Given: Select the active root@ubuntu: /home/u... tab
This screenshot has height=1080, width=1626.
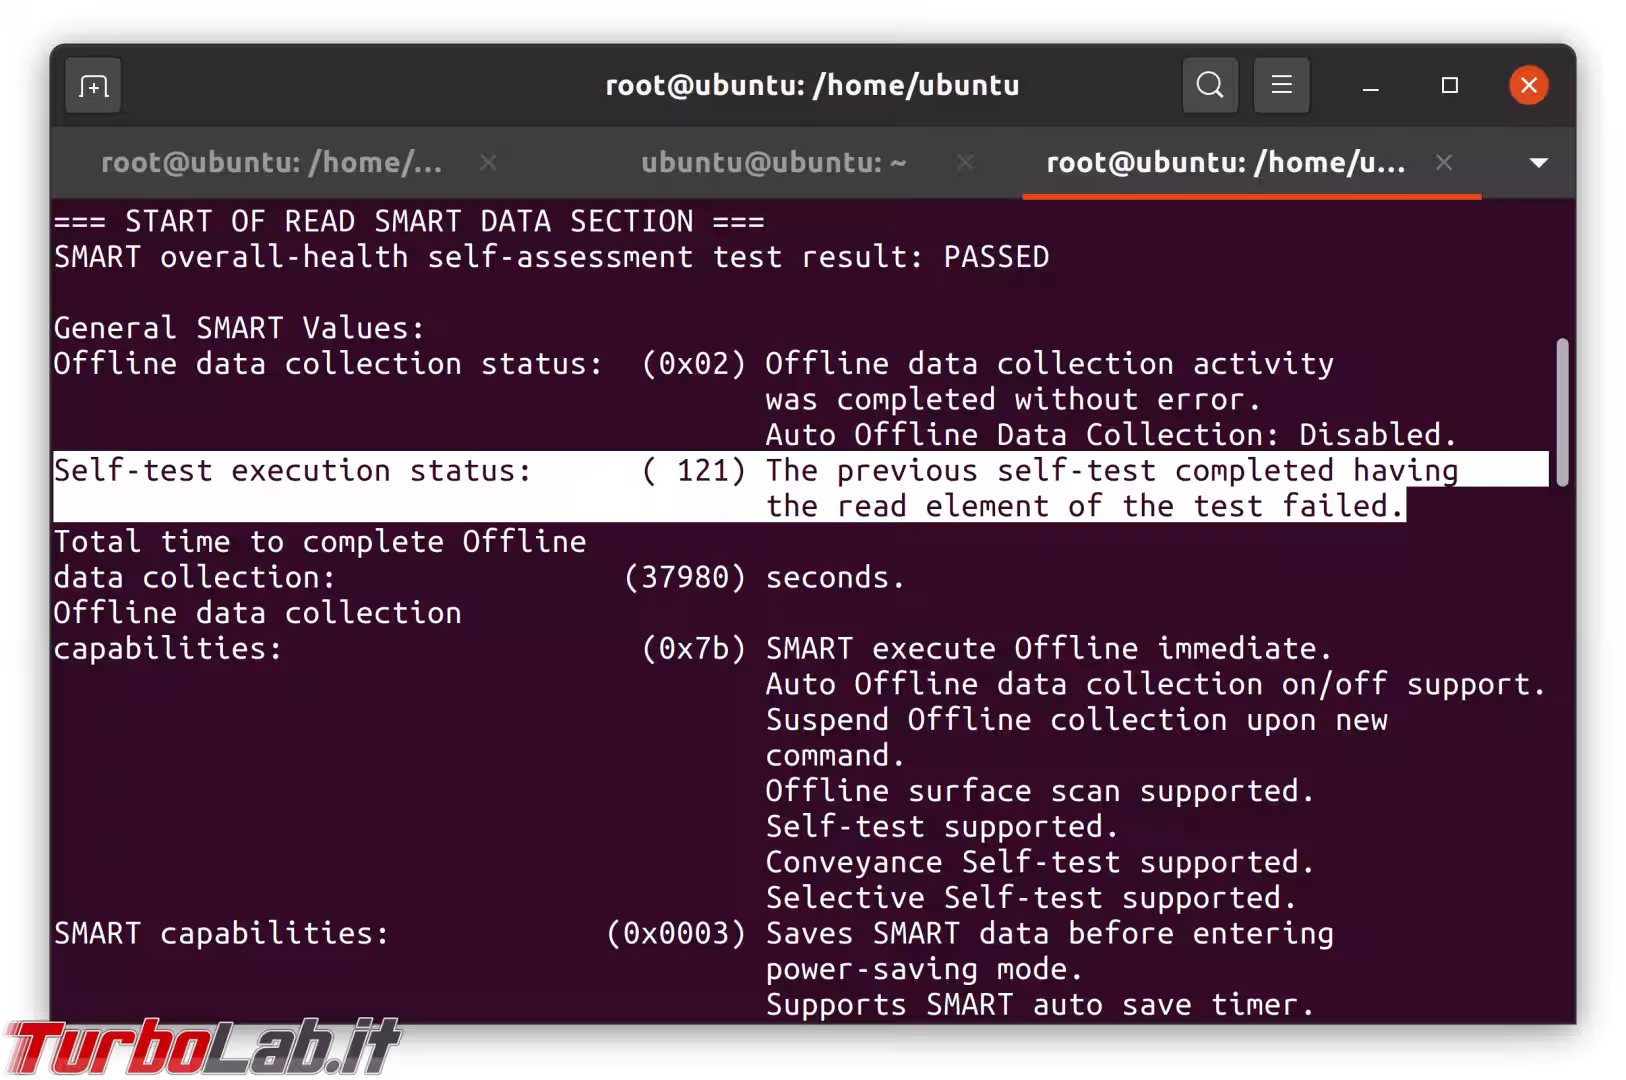Looking at the screenshot, I should (x=1225, y=163).
